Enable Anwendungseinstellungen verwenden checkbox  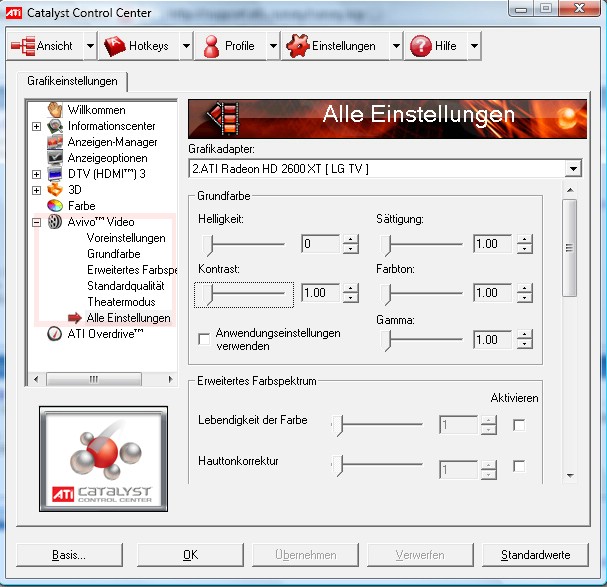(x=204, y=339)
